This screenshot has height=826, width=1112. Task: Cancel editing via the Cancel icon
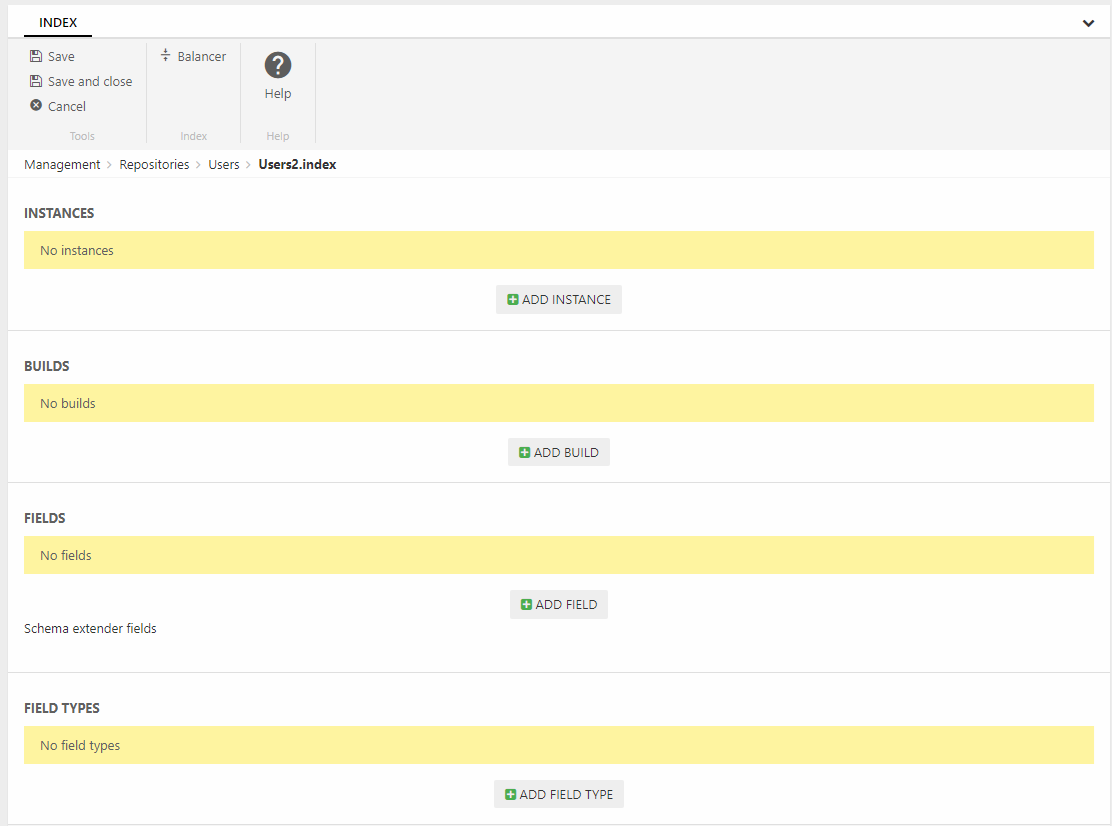pyautogui.click(x=36, y=106)
